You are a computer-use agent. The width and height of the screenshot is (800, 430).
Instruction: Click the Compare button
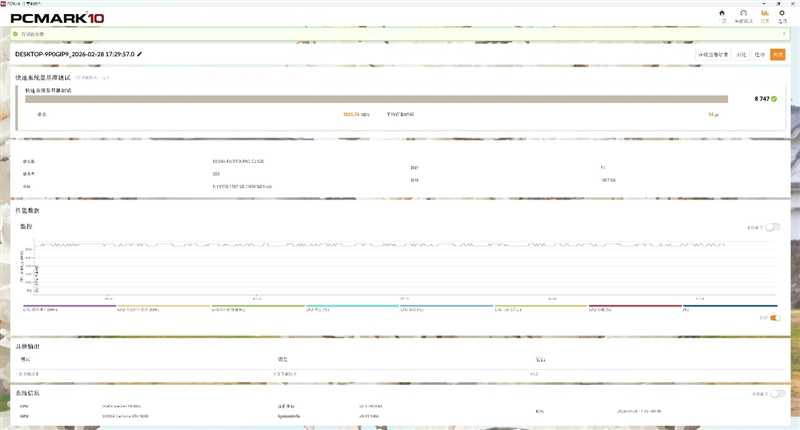[x=741, y=55]
